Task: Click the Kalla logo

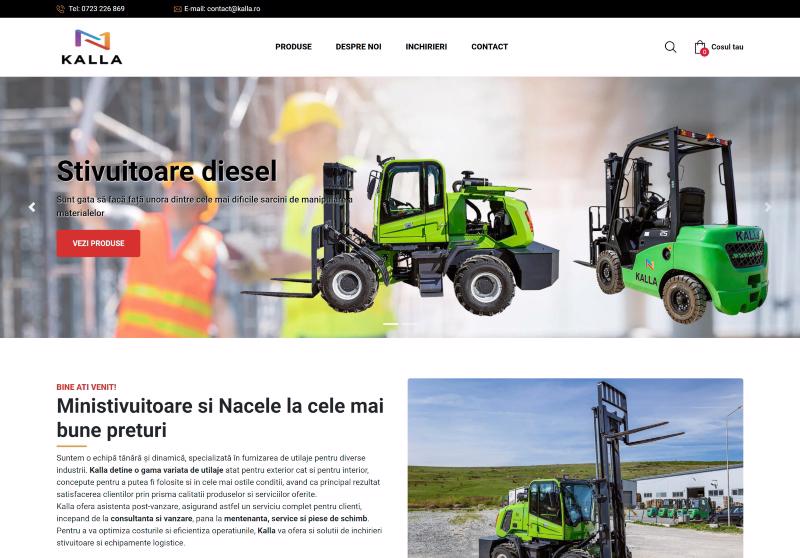Action: tap(92, 47)
